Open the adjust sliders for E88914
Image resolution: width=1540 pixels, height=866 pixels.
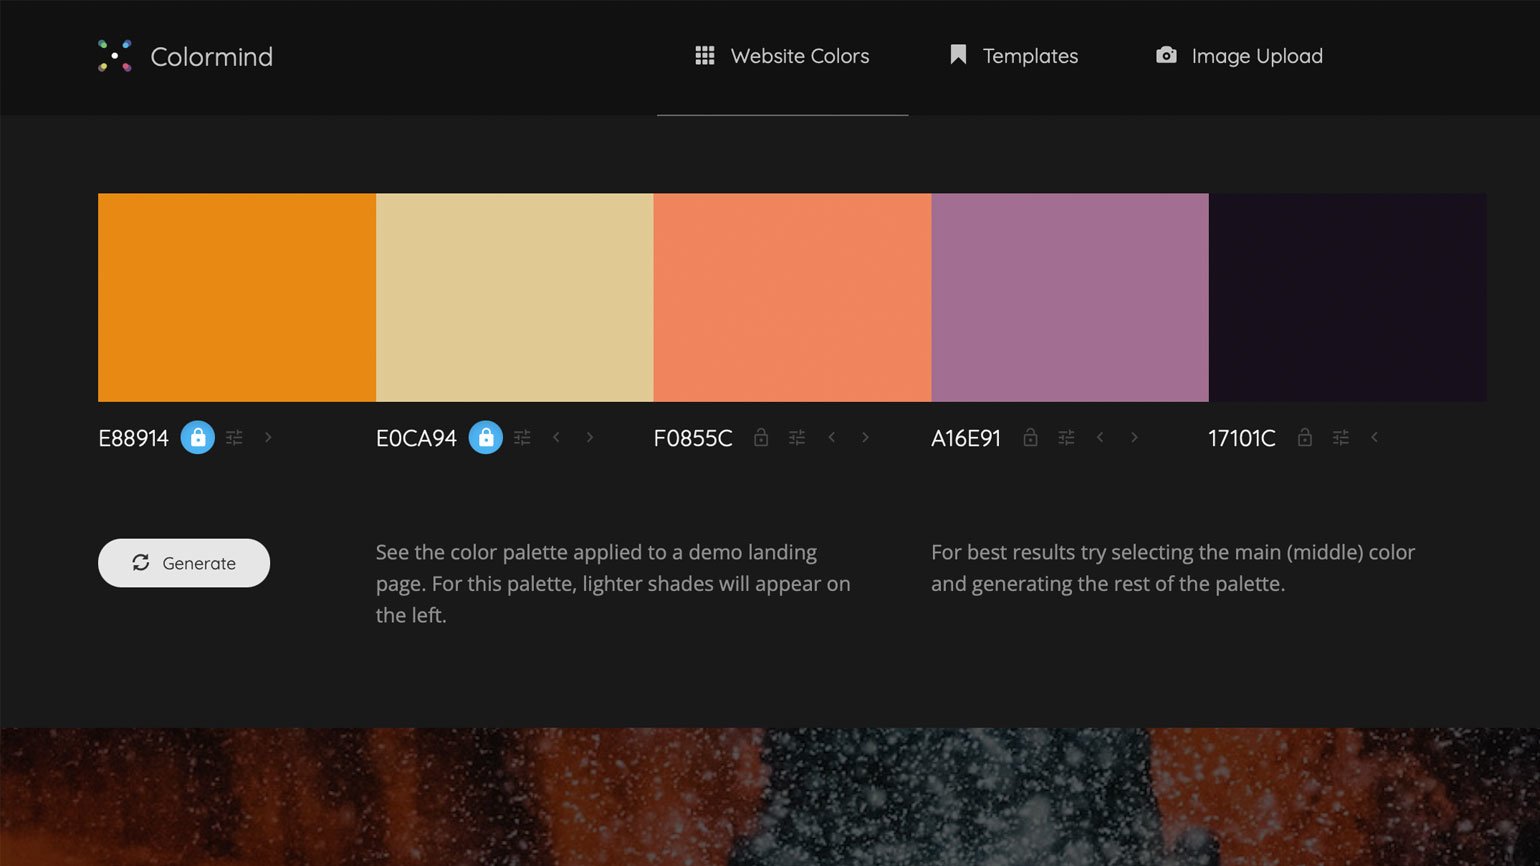pos(234,437)
